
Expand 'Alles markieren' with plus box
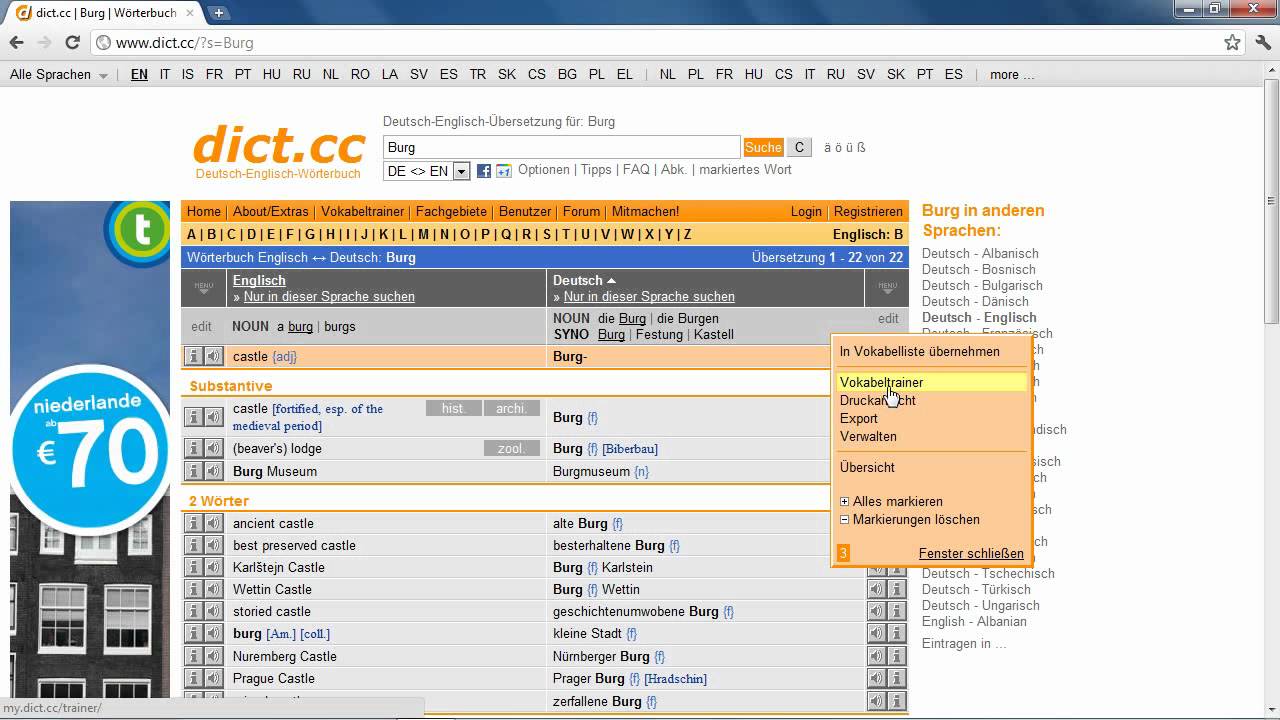[x=844, y=502]
